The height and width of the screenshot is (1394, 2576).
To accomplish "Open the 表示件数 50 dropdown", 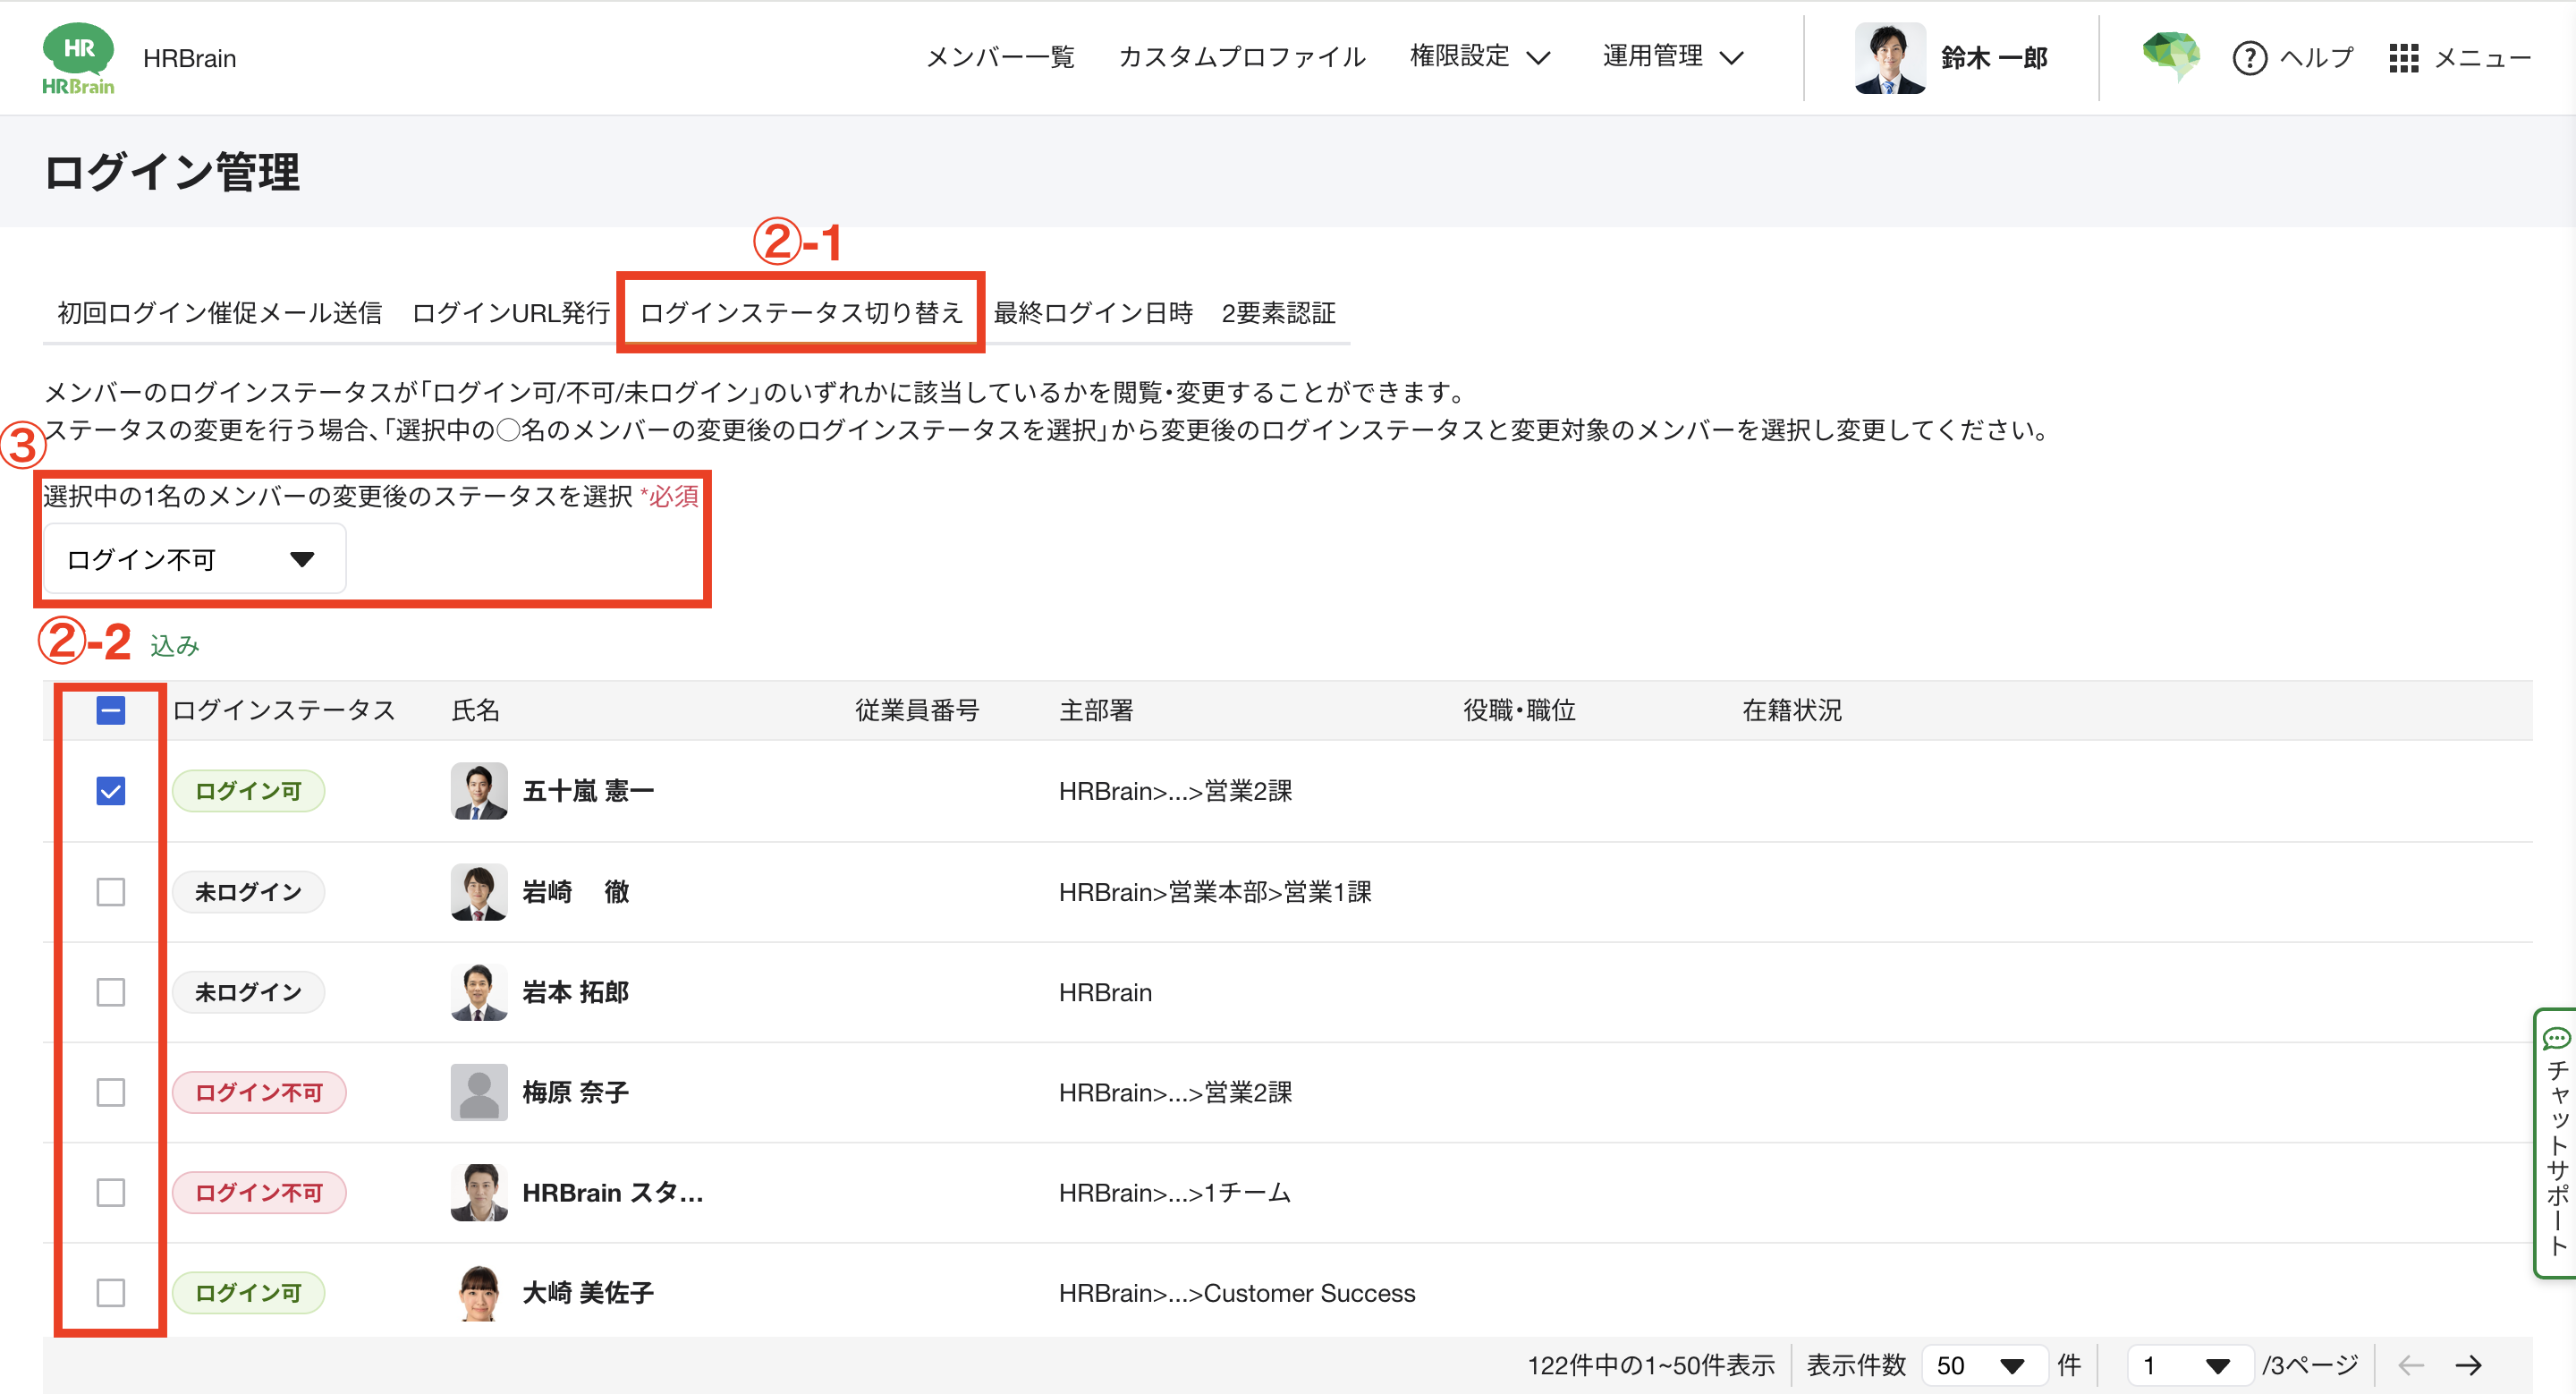I will coord(1982,1365).
